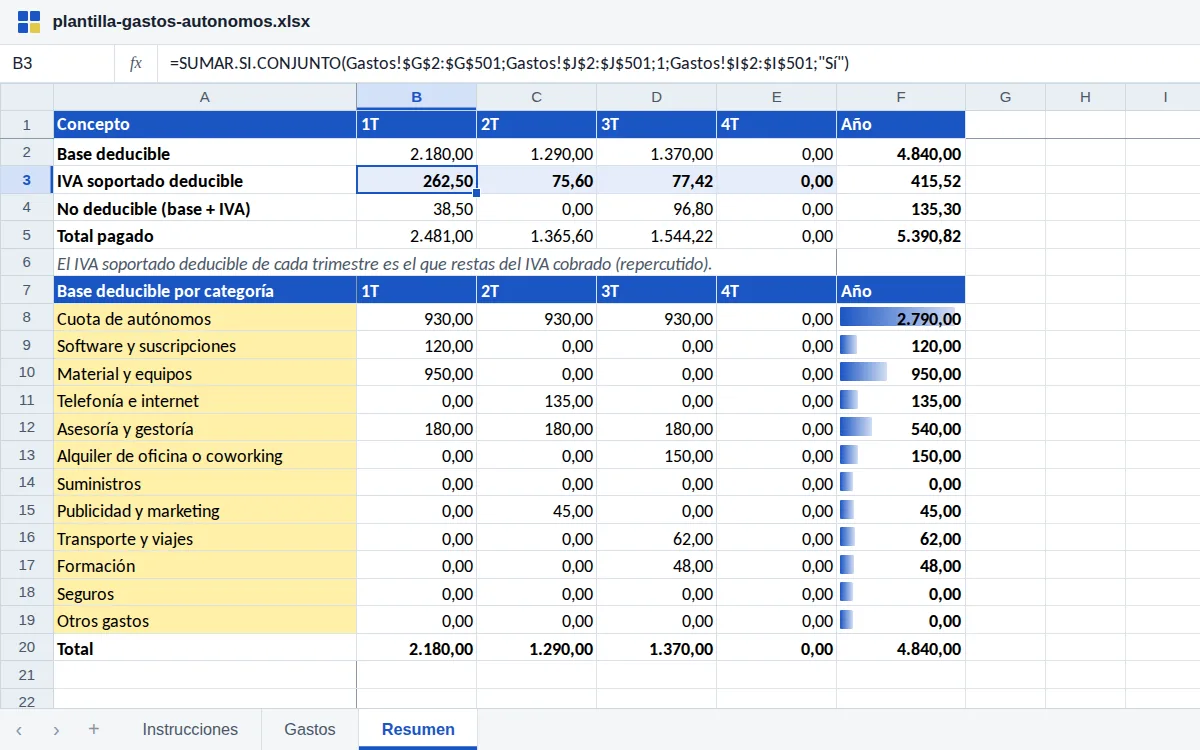This screenshot has height=750, width=1200.
Task: Select 'Software y suscripciones' category cell
Action: pyautogui.click(x=205, y=346)
